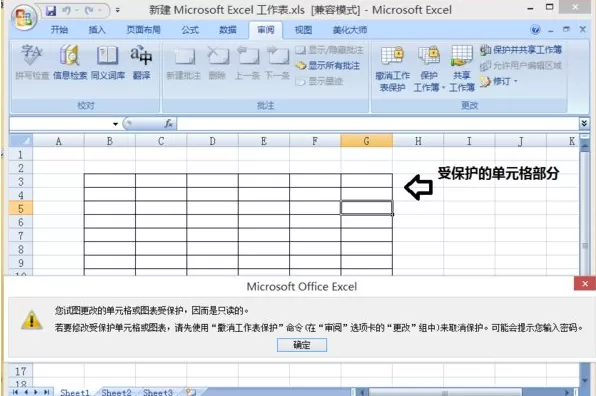Select column A header
The width and height of the screenshot is (596, 396).
pyautogui.click(x=58, y=141)
